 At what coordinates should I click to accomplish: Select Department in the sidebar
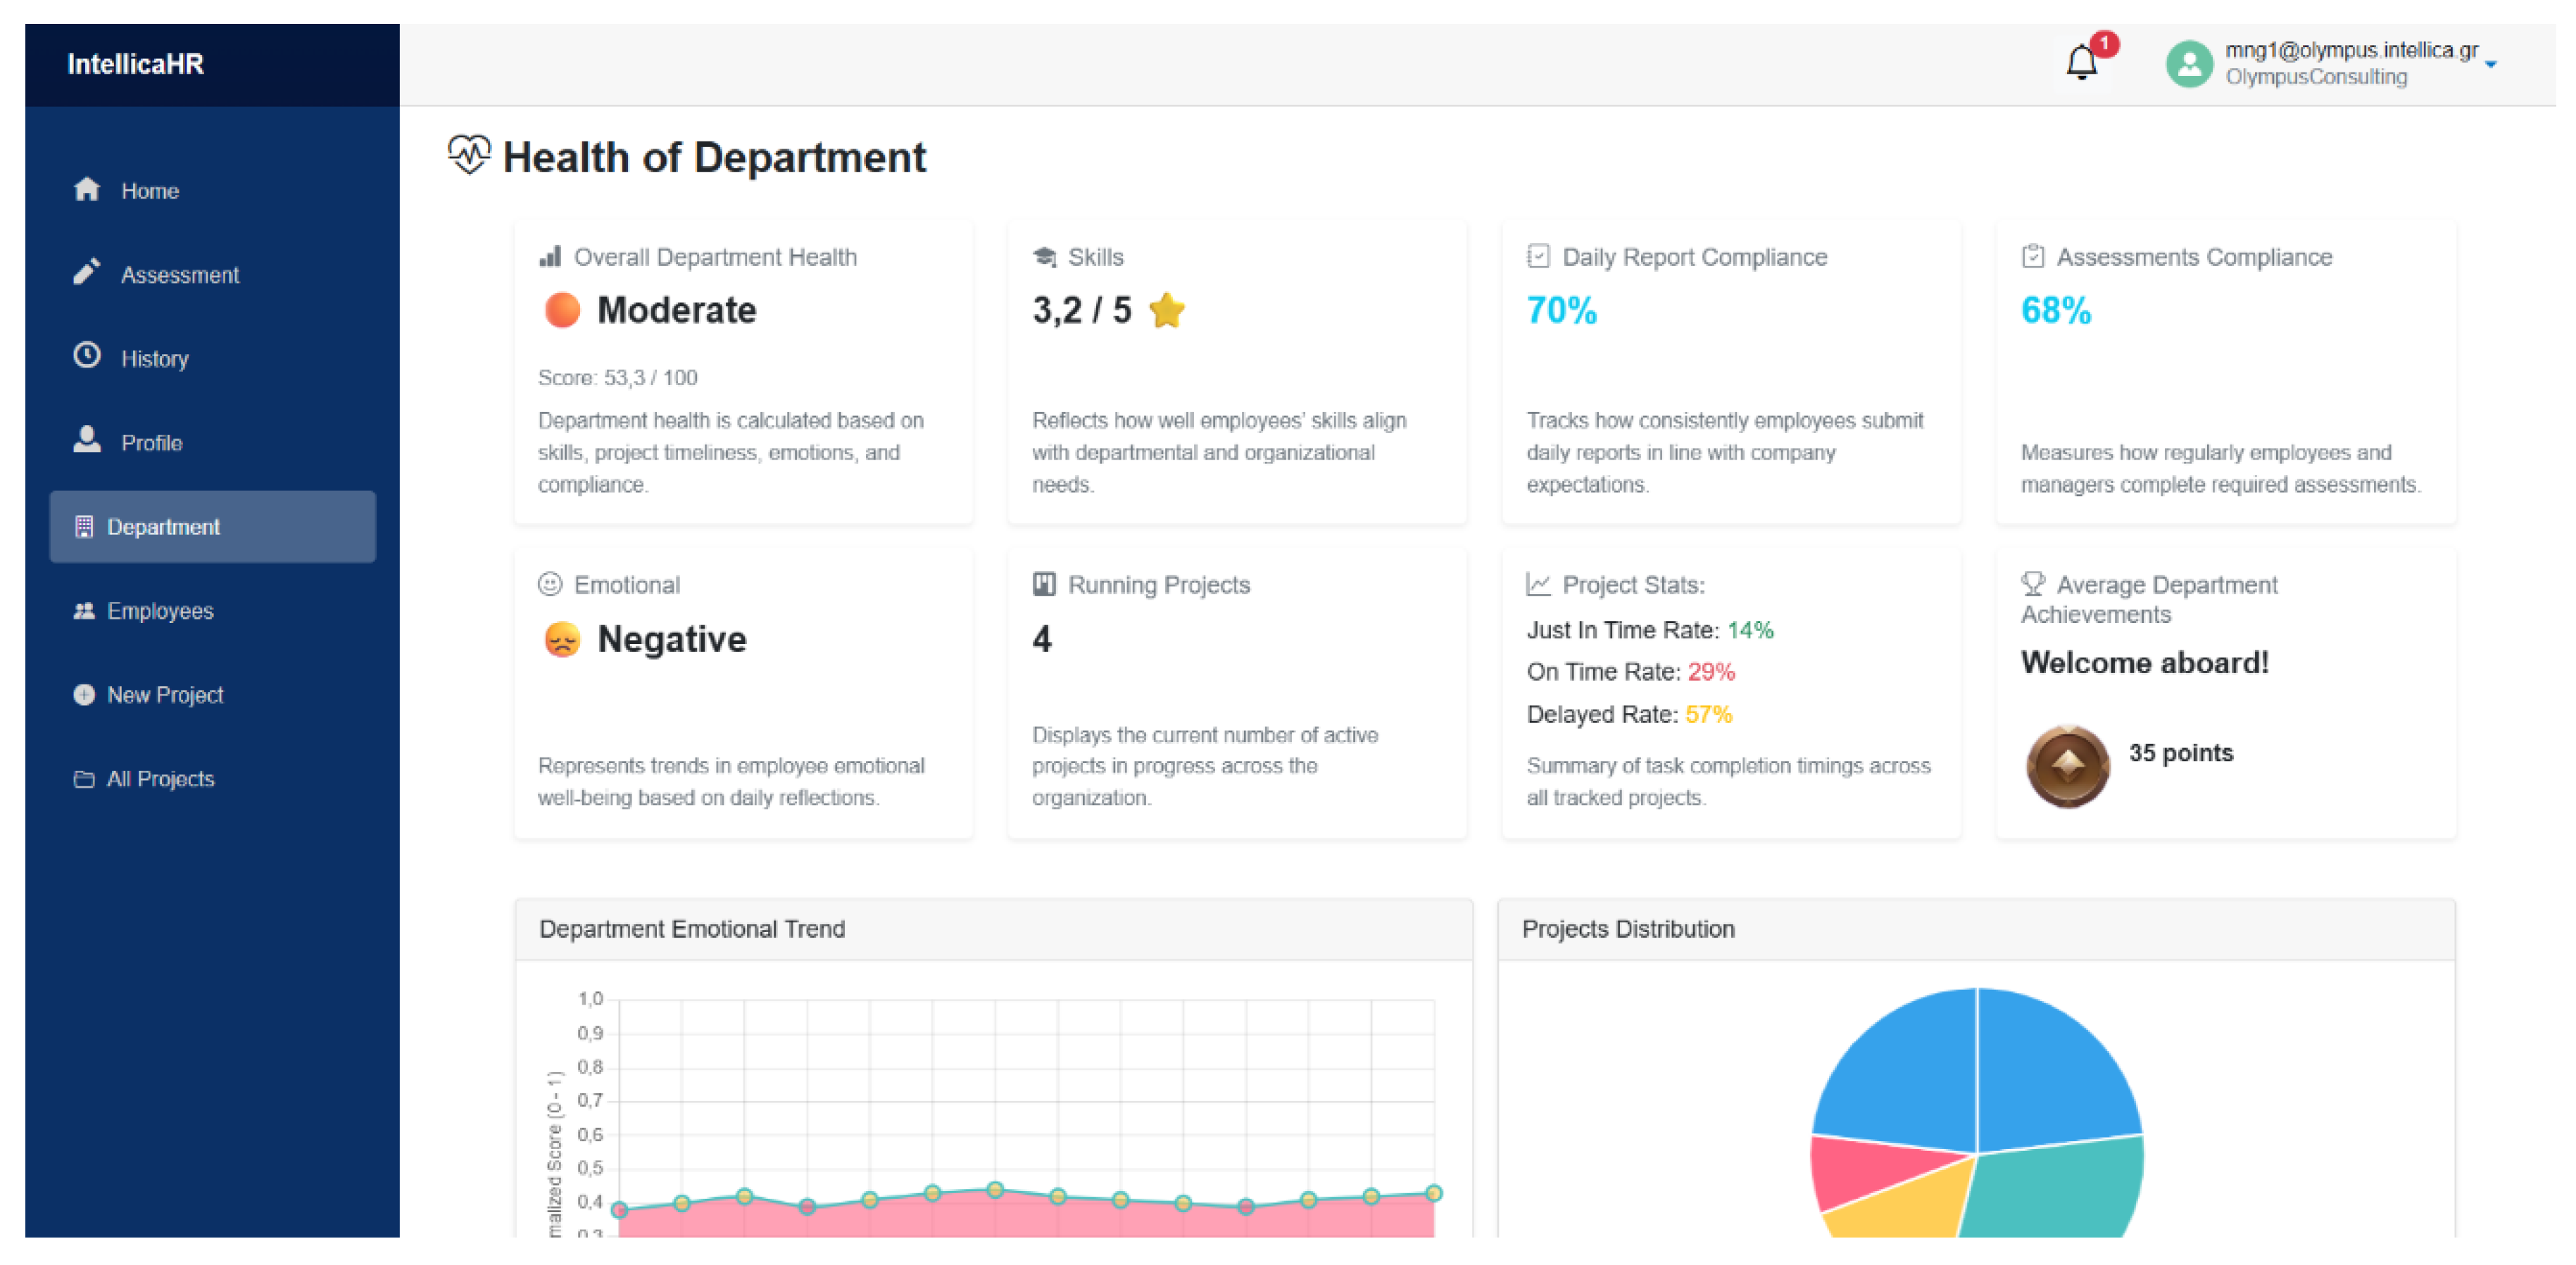(x=212, y=527)
